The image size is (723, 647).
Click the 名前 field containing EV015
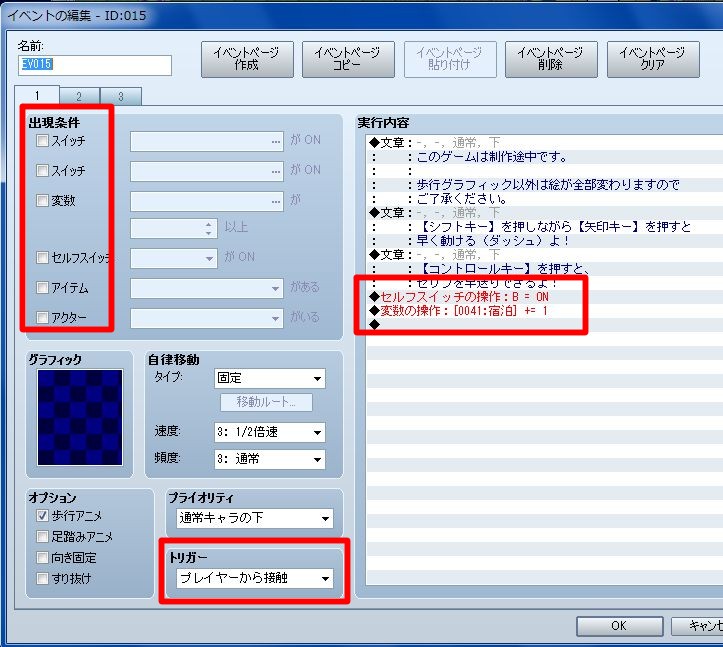[x=95, y=65]
